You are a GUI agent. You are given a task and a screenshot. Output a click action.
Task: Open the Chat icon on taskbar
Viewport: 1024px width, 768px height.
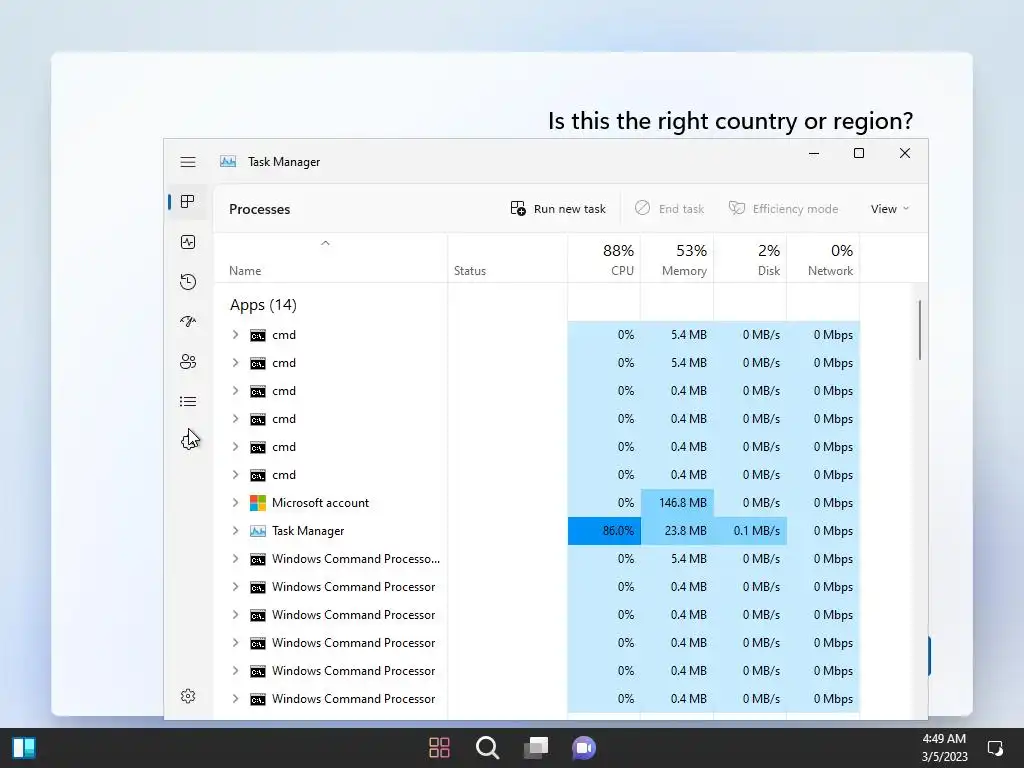[584, 748]
